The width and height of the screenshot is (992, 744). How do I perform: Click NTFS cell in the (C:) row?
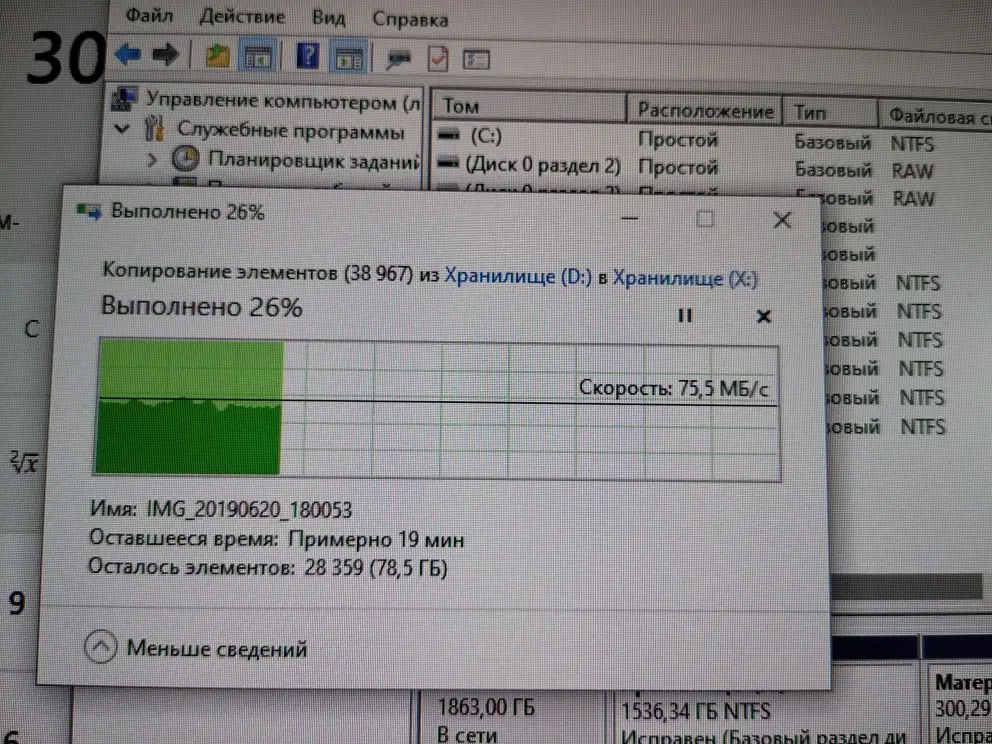pos(912,144)
